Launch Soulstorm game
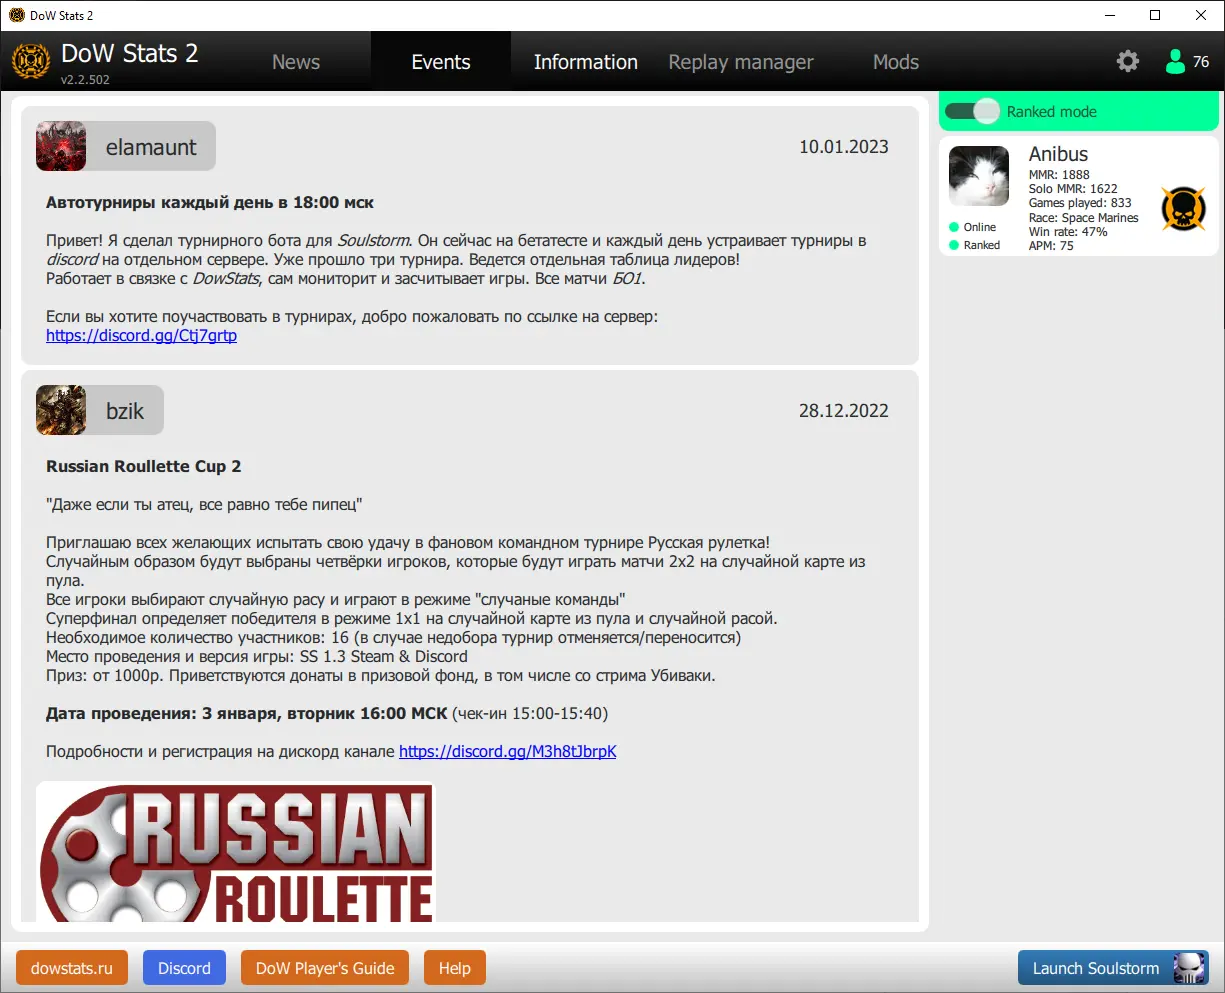 click(1113, 968)
